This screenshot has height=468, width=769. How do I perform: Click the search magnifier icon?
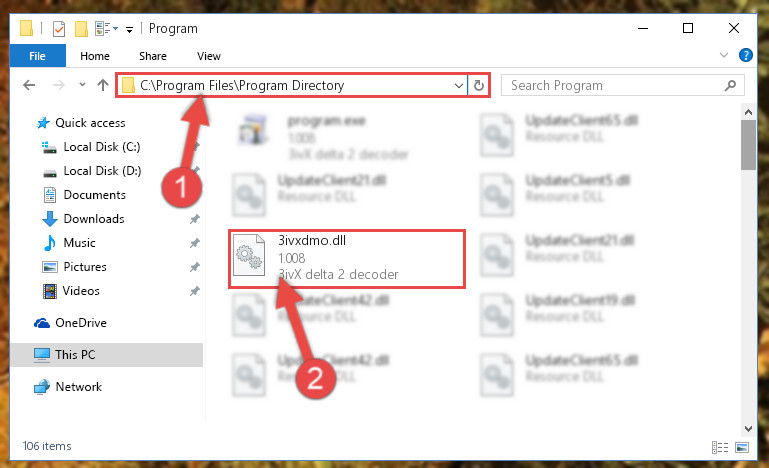click(x=730, y=85)
